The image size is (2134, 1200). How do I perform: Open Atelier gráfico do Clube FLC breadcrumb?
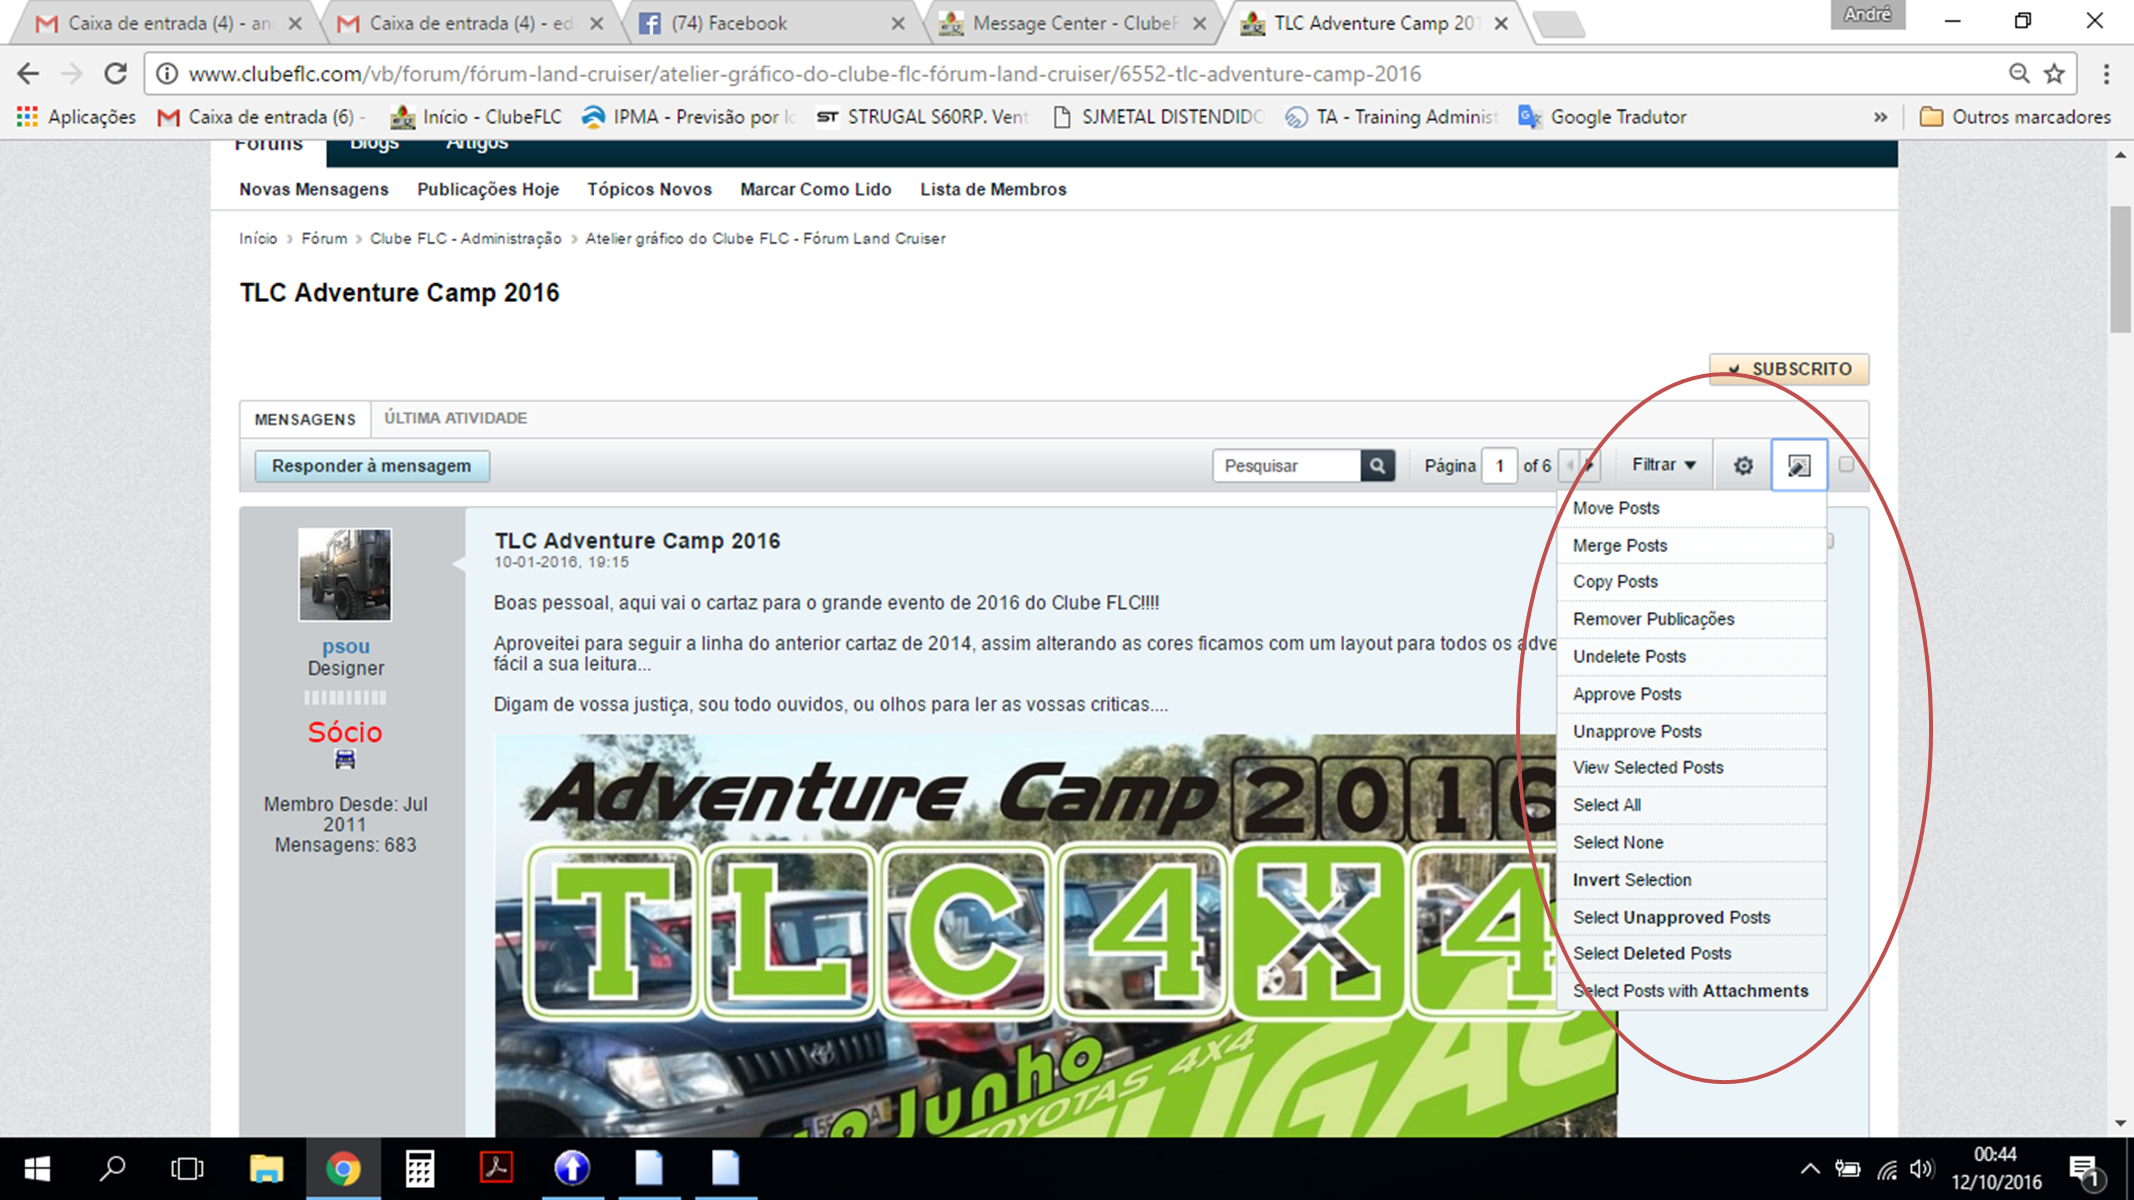pos(766,238)
